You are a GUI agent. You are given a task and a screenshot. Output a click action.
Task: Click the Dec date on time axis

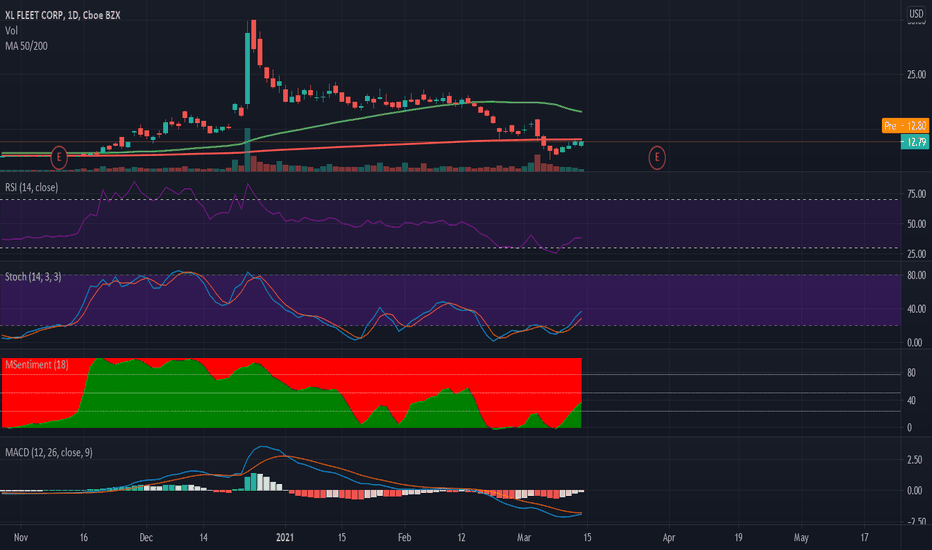point(146,538)
